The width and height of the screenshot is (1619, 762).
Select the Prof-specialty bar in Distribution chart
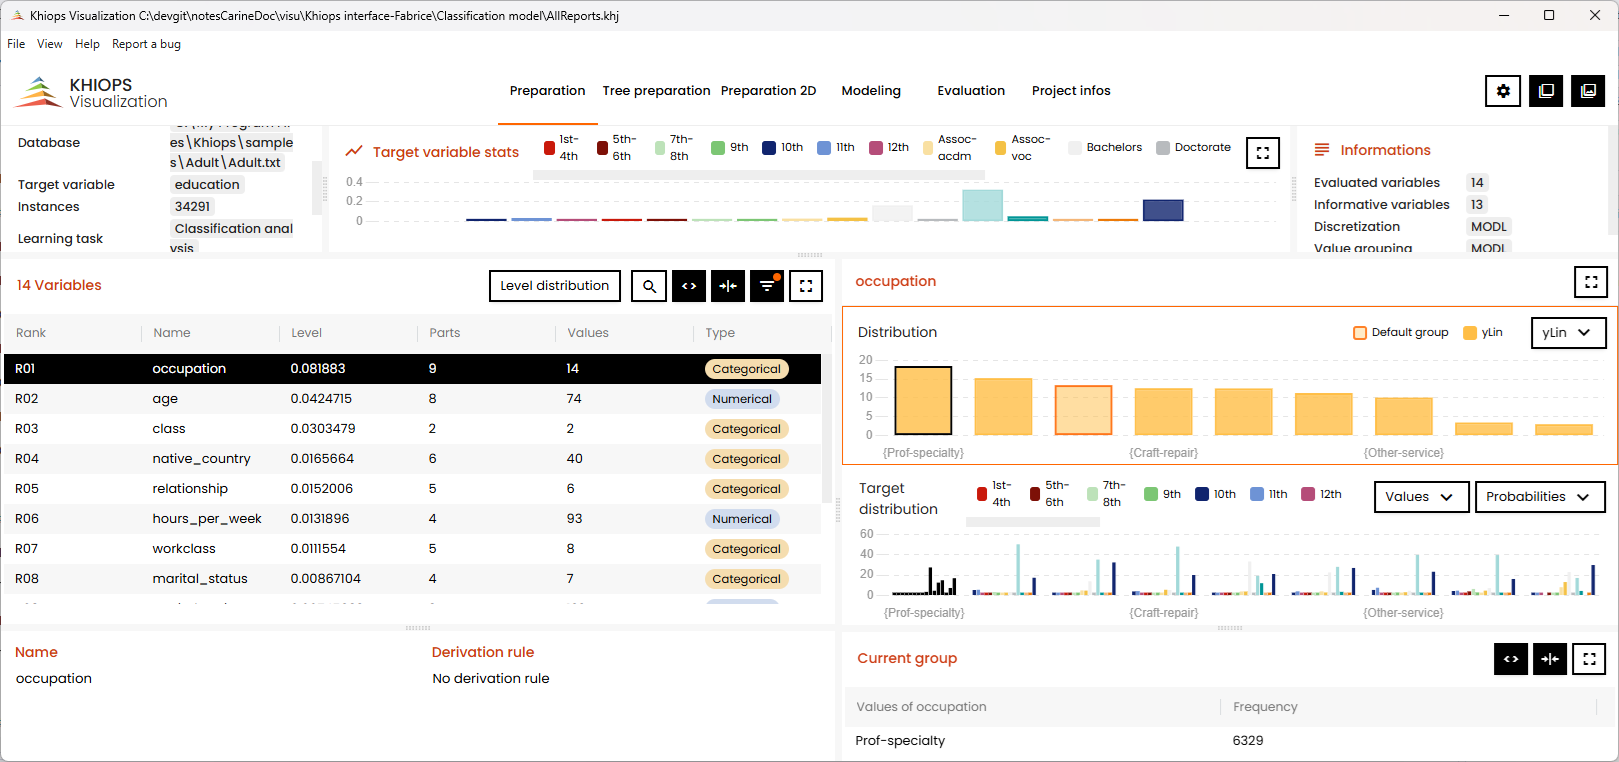click(x=923, y=400)
